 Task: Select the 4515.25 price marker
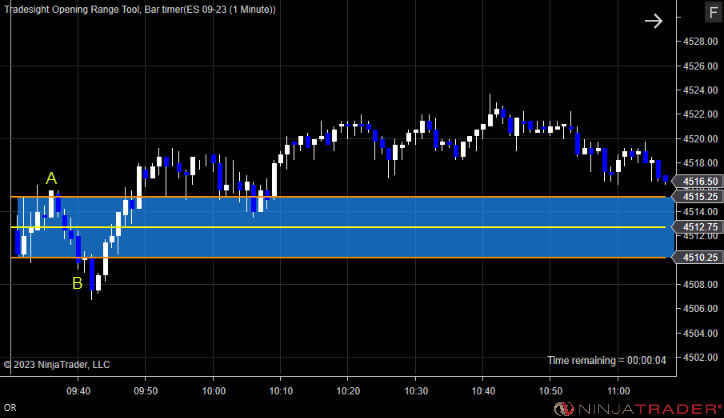click(x=697, y=197)
